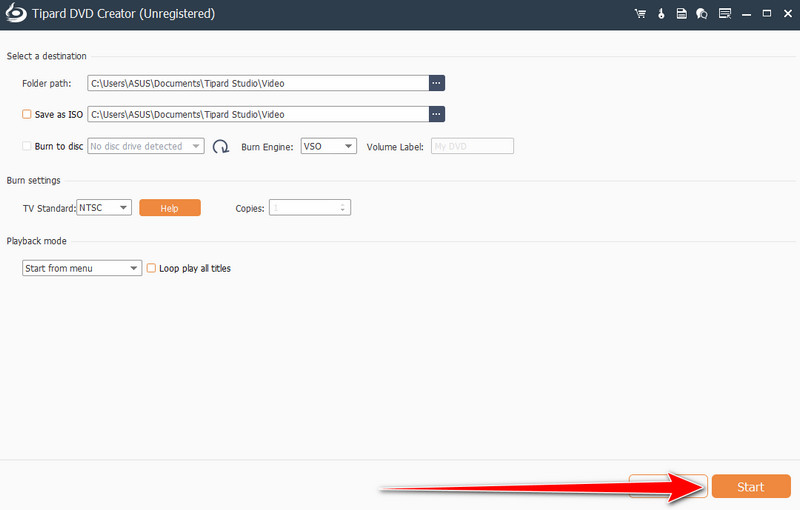The width and height of the screenshot is (800, 510).
Task: Click the Volume Label input field
Action: (472, 146)
